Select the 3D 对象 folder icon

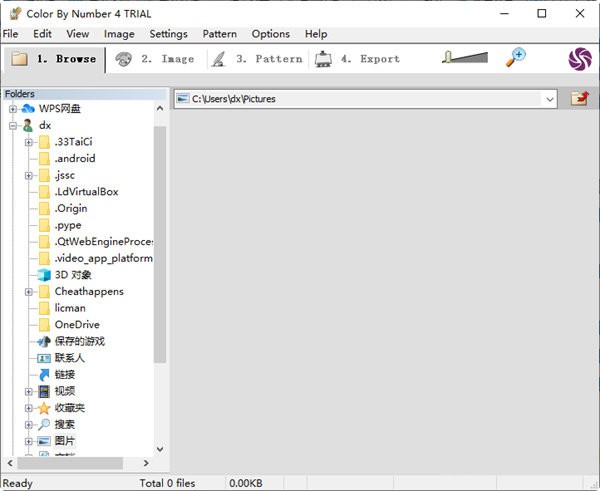(x=44, y=275)
